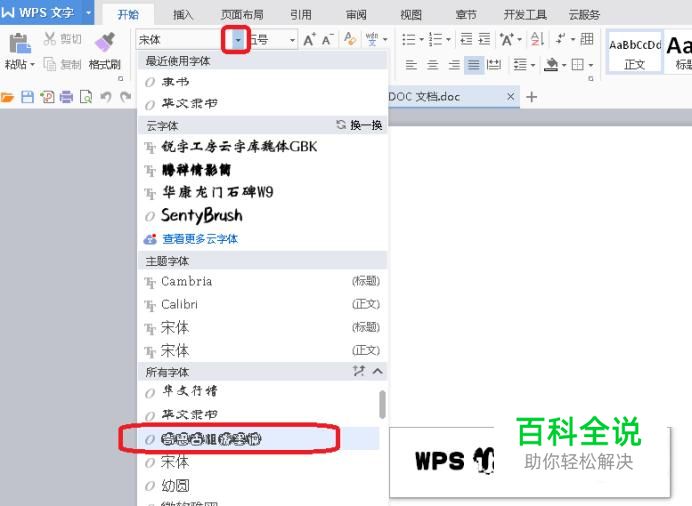This screenshot has height=506, width=692.
Task: Click the font name input field showing 宋体
Action: pyautogui.click(x=182, y=40)
